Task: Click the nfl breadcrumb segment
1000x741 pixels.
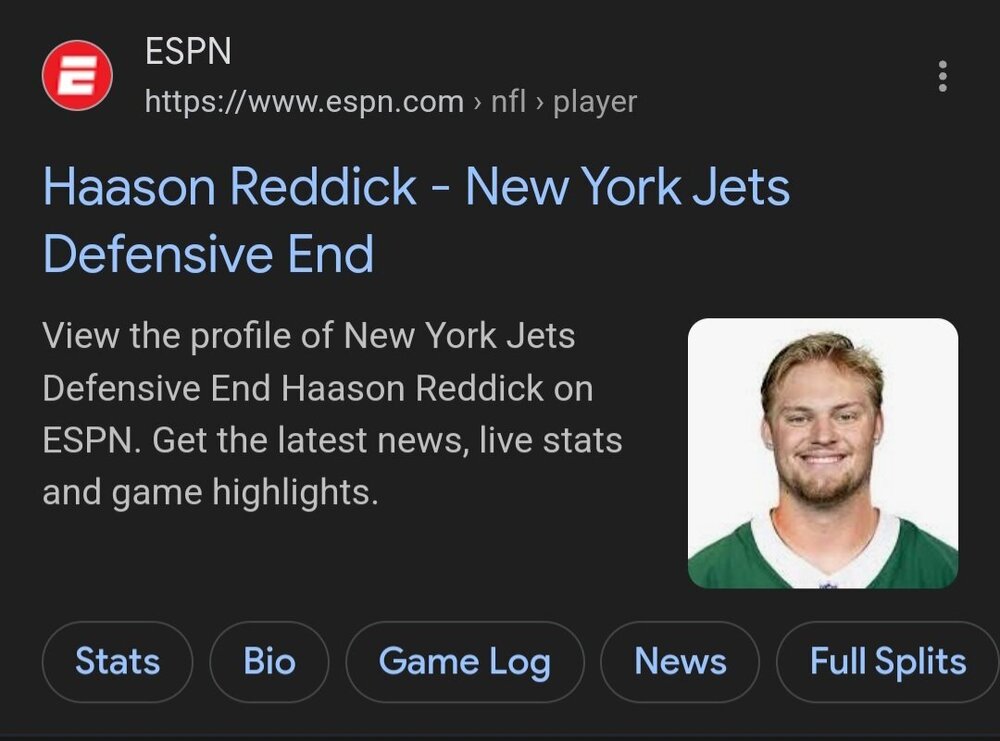Action: coord(508,102)
